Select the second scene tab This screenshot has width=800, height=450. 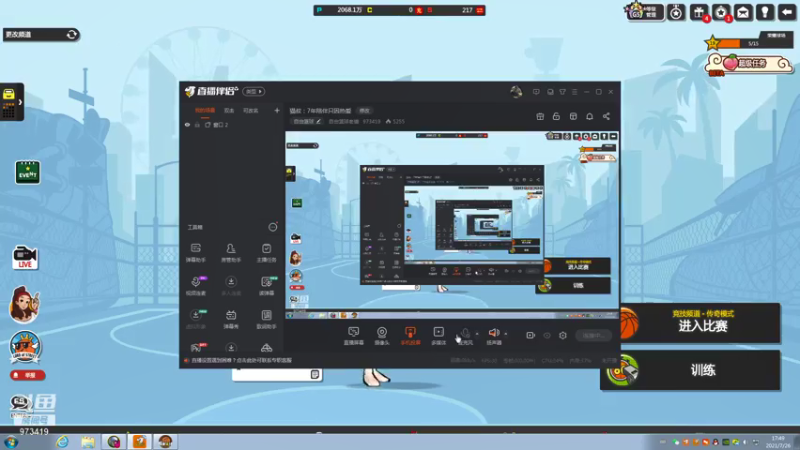pyautogui.click(x=229, y=111)
